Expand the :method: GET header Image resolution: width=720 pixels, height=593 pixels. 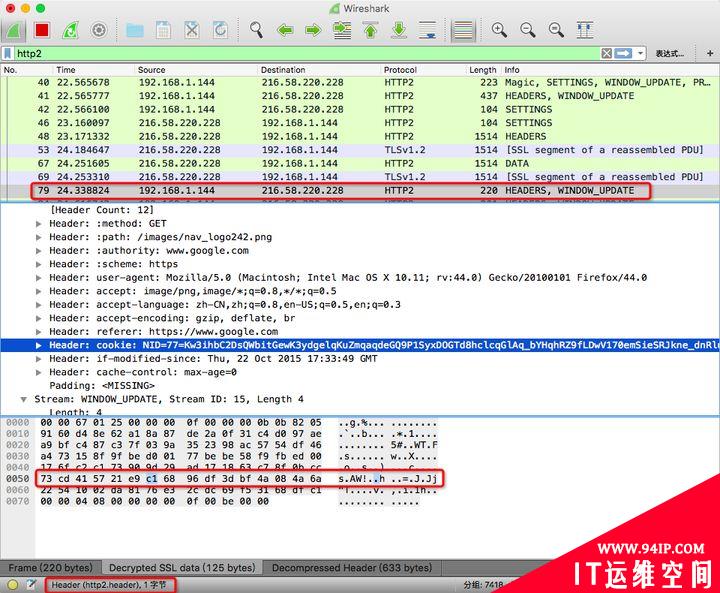coord(39,224)
